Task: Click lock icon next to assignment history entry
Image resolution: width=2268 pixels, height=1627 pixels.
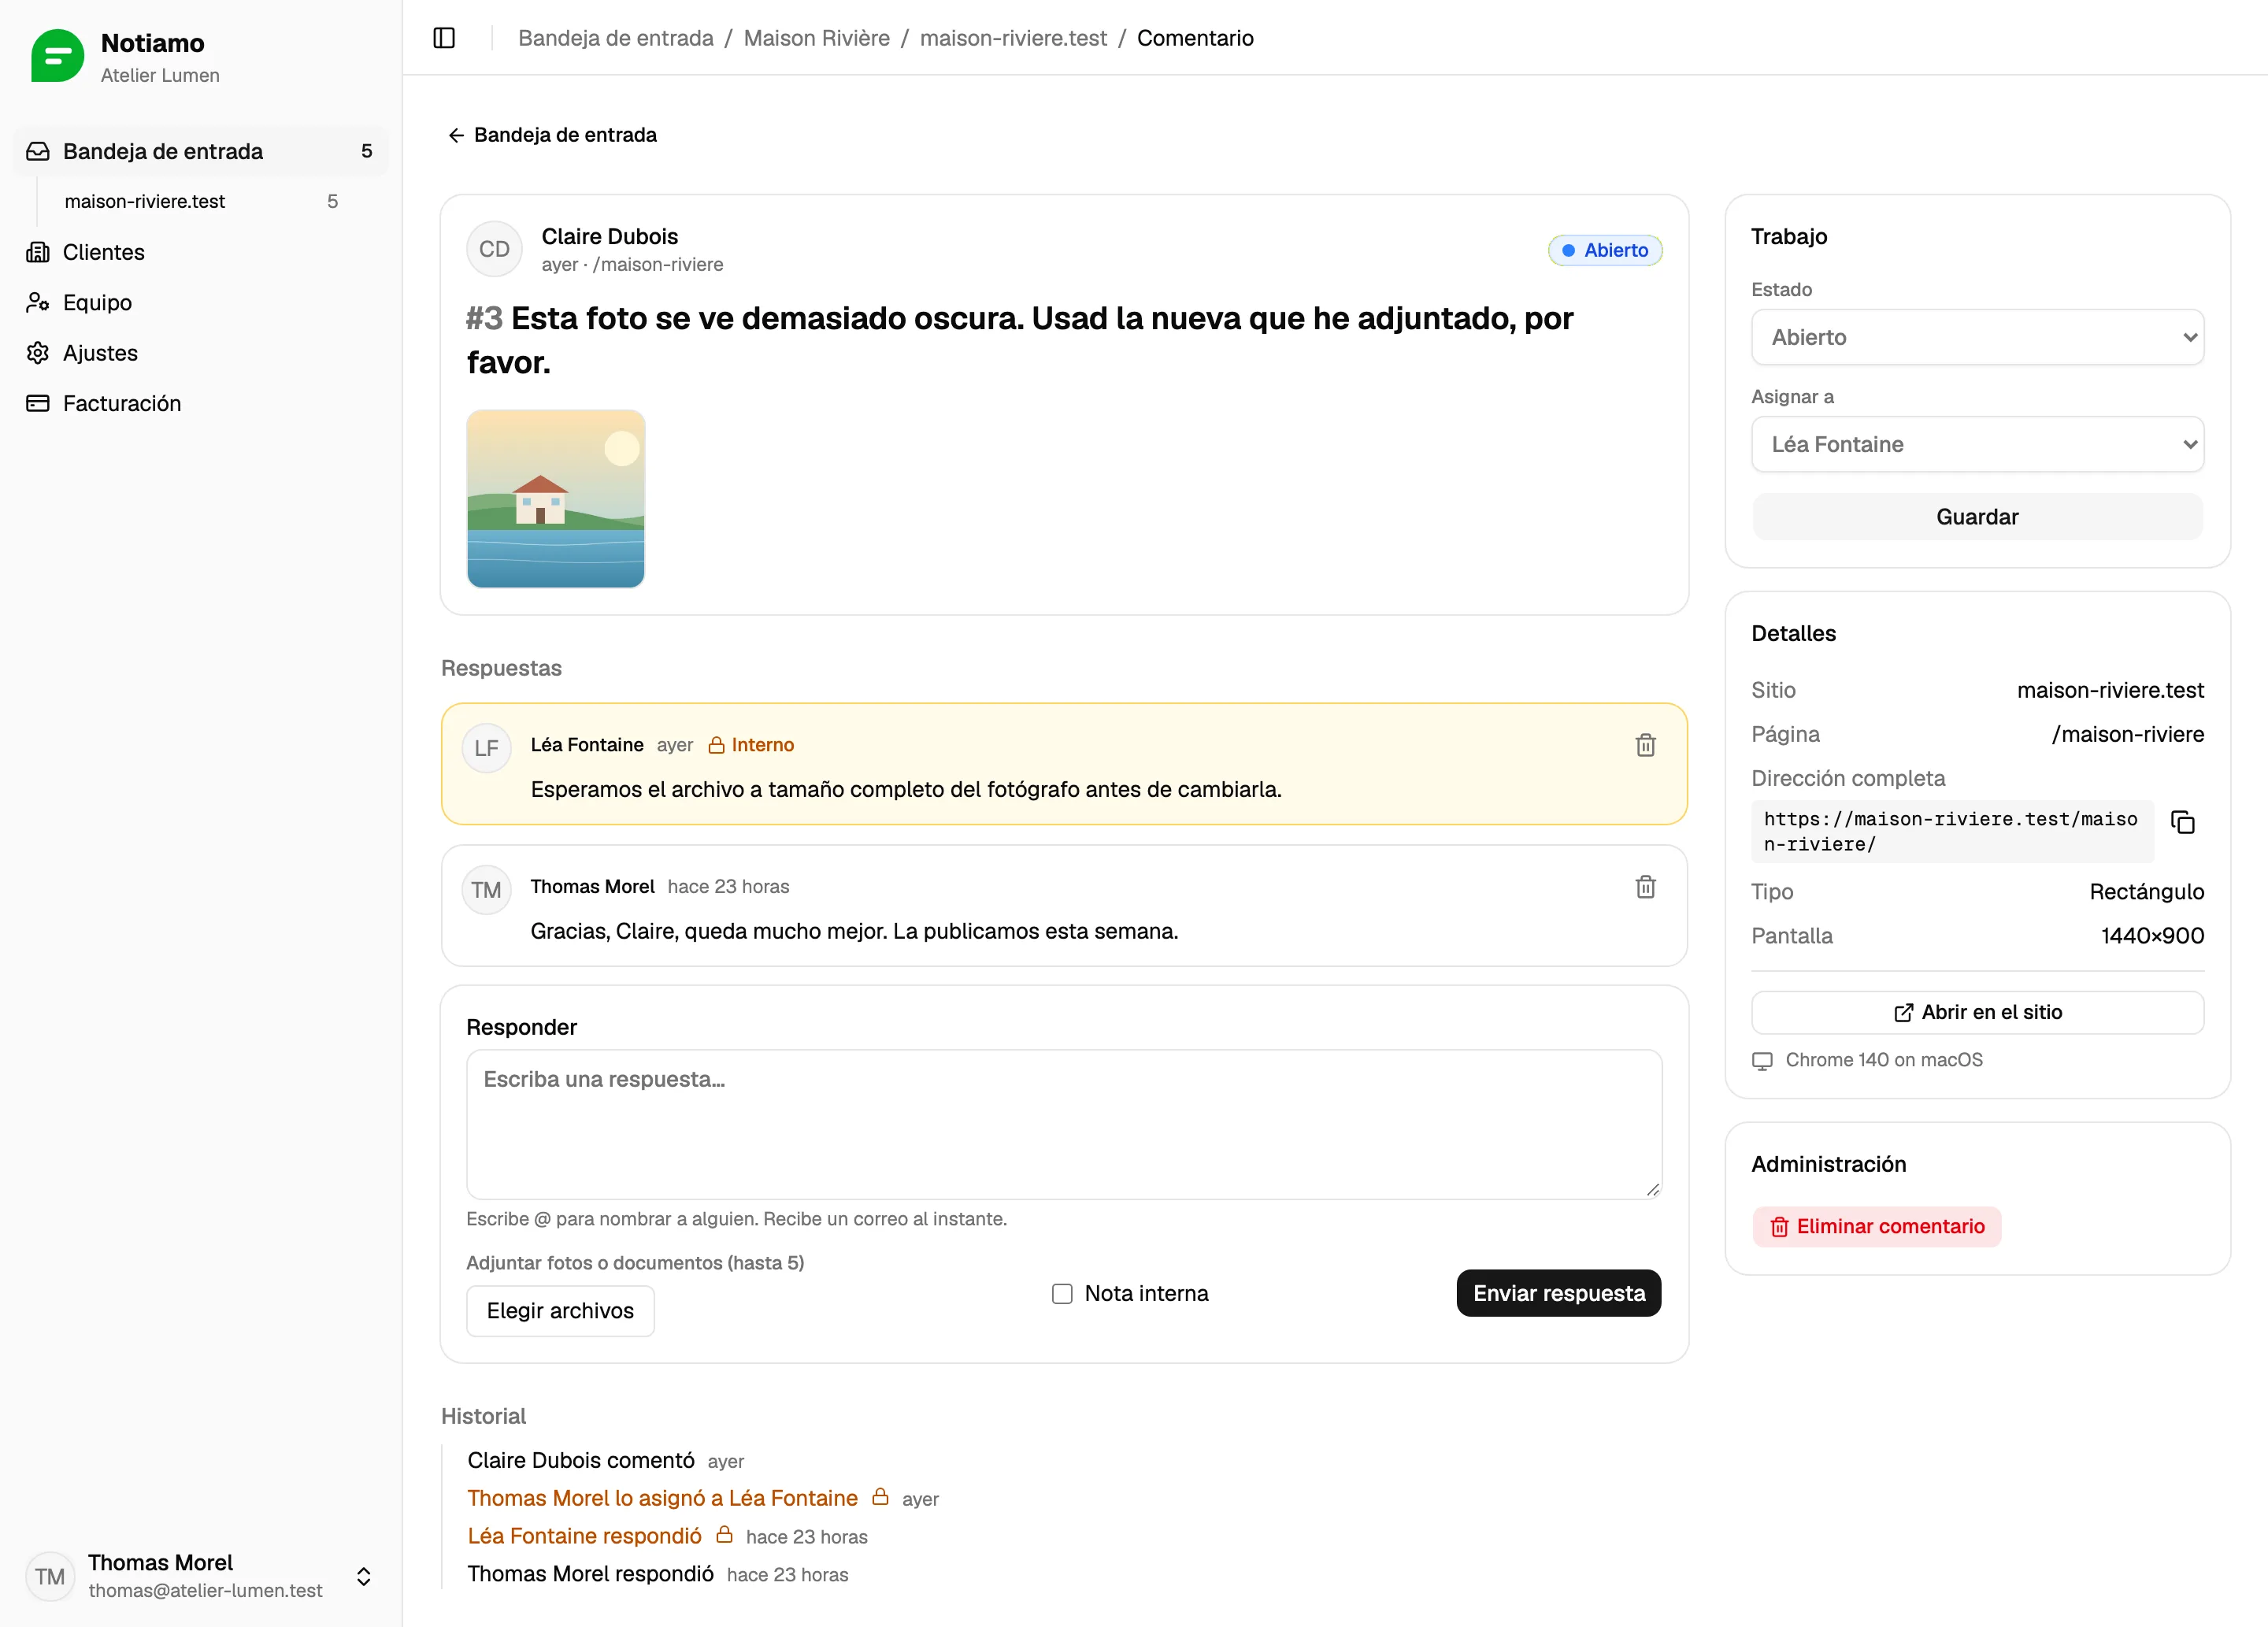Action: [880, 1497]
